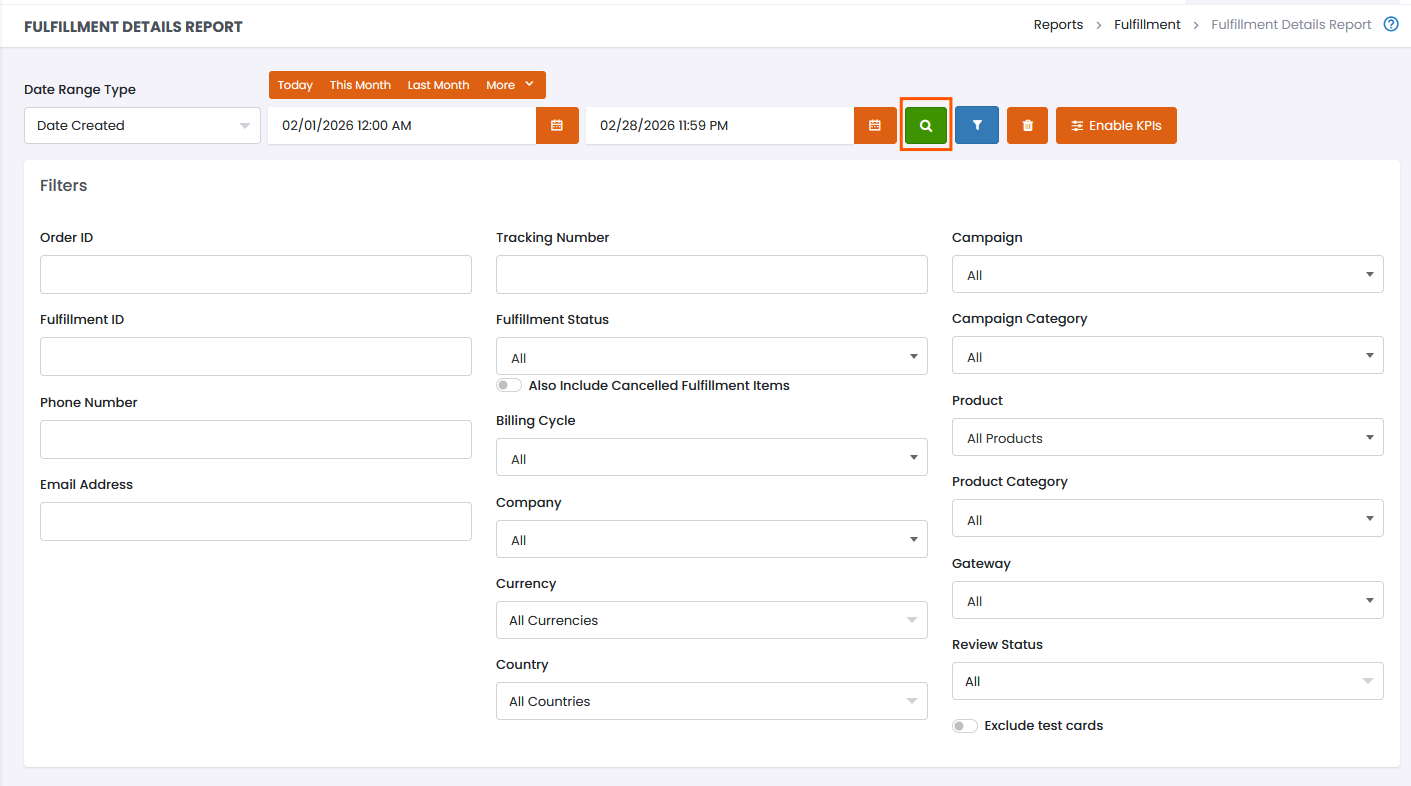This screenshot has width=1411, height=786.
Task: Open the Fulfillment breadcrumb link
Action: click(1147, 25)
